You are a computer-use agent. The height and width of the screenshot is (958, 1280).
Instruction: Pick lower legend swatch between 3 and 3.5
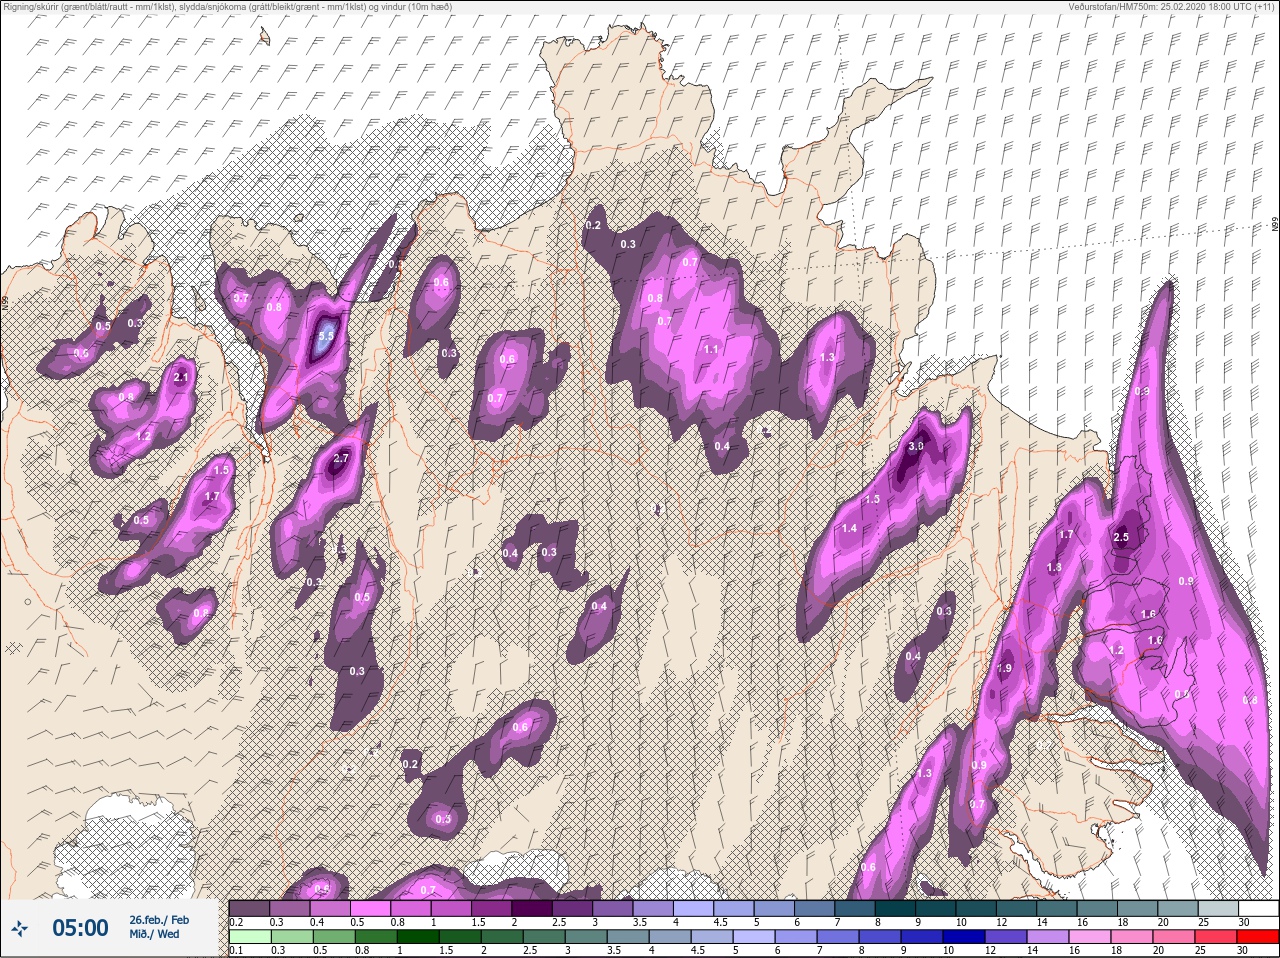tap(586, 937)
